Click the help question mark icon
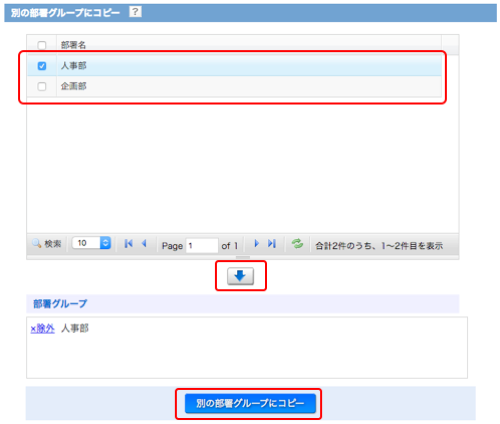This screenshot has height=424, width=500. pos(135,12)
